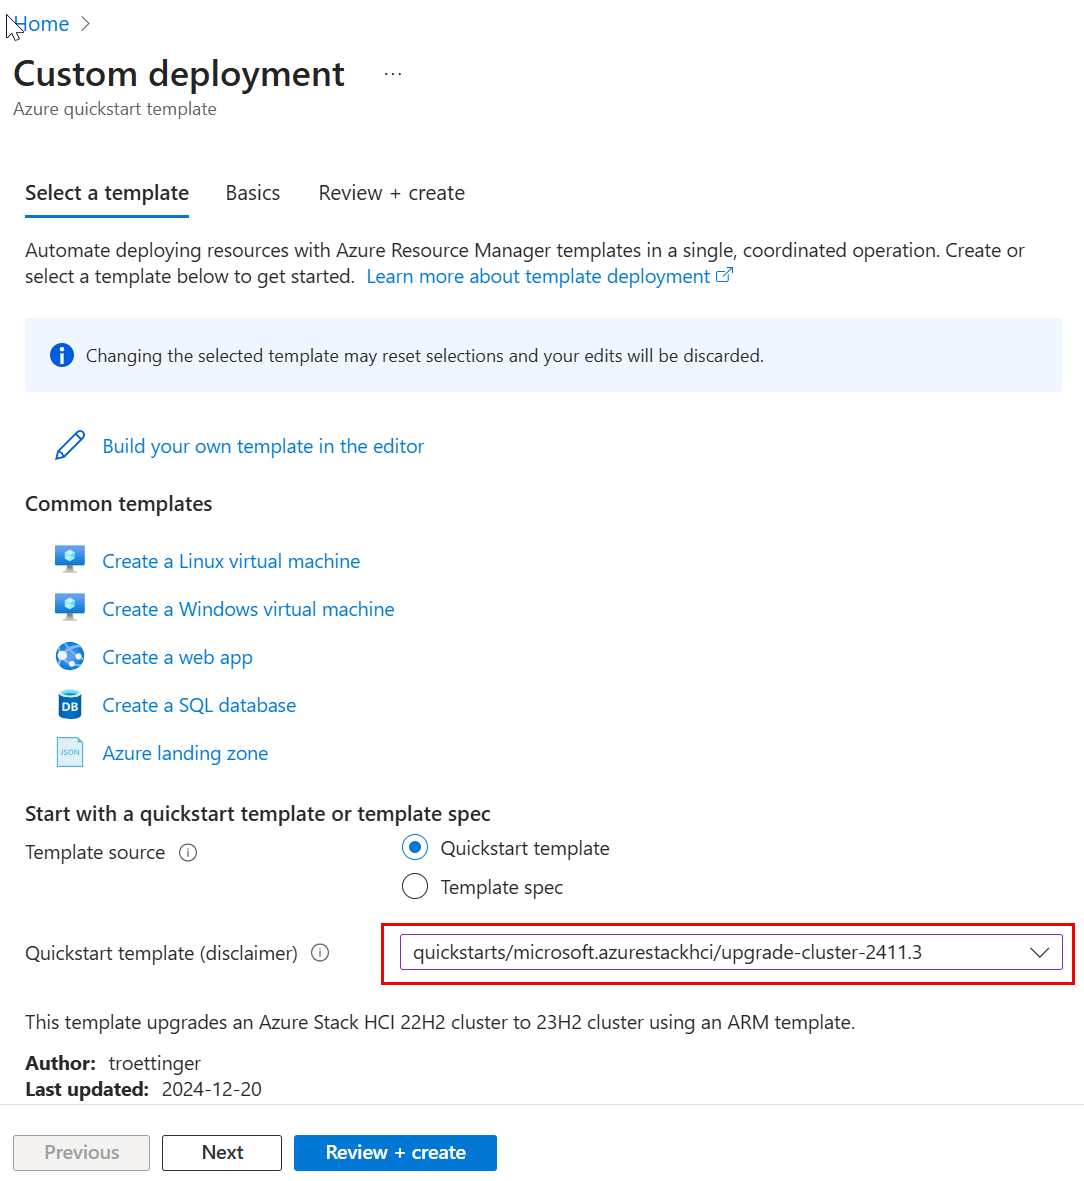The height and width of the screenshot is (1181, 1084).
Task: Click the Template source info icon
Action: tap(188, 853)
